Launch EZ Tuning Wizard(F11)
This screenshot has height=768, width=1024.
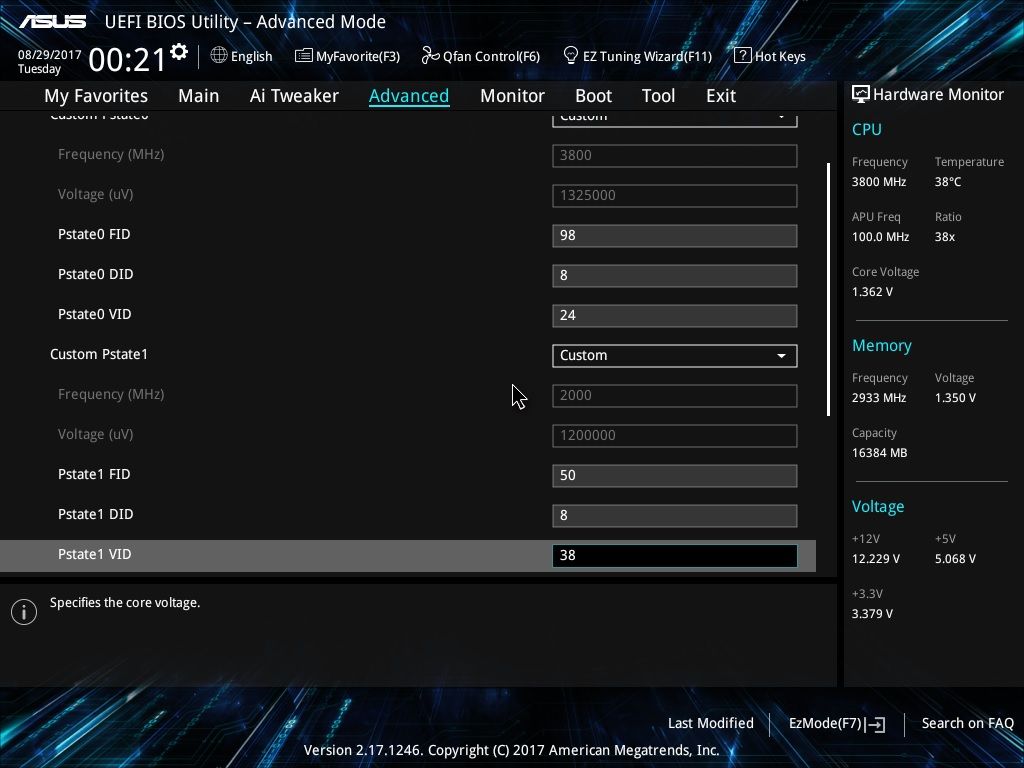pos(637,56)
